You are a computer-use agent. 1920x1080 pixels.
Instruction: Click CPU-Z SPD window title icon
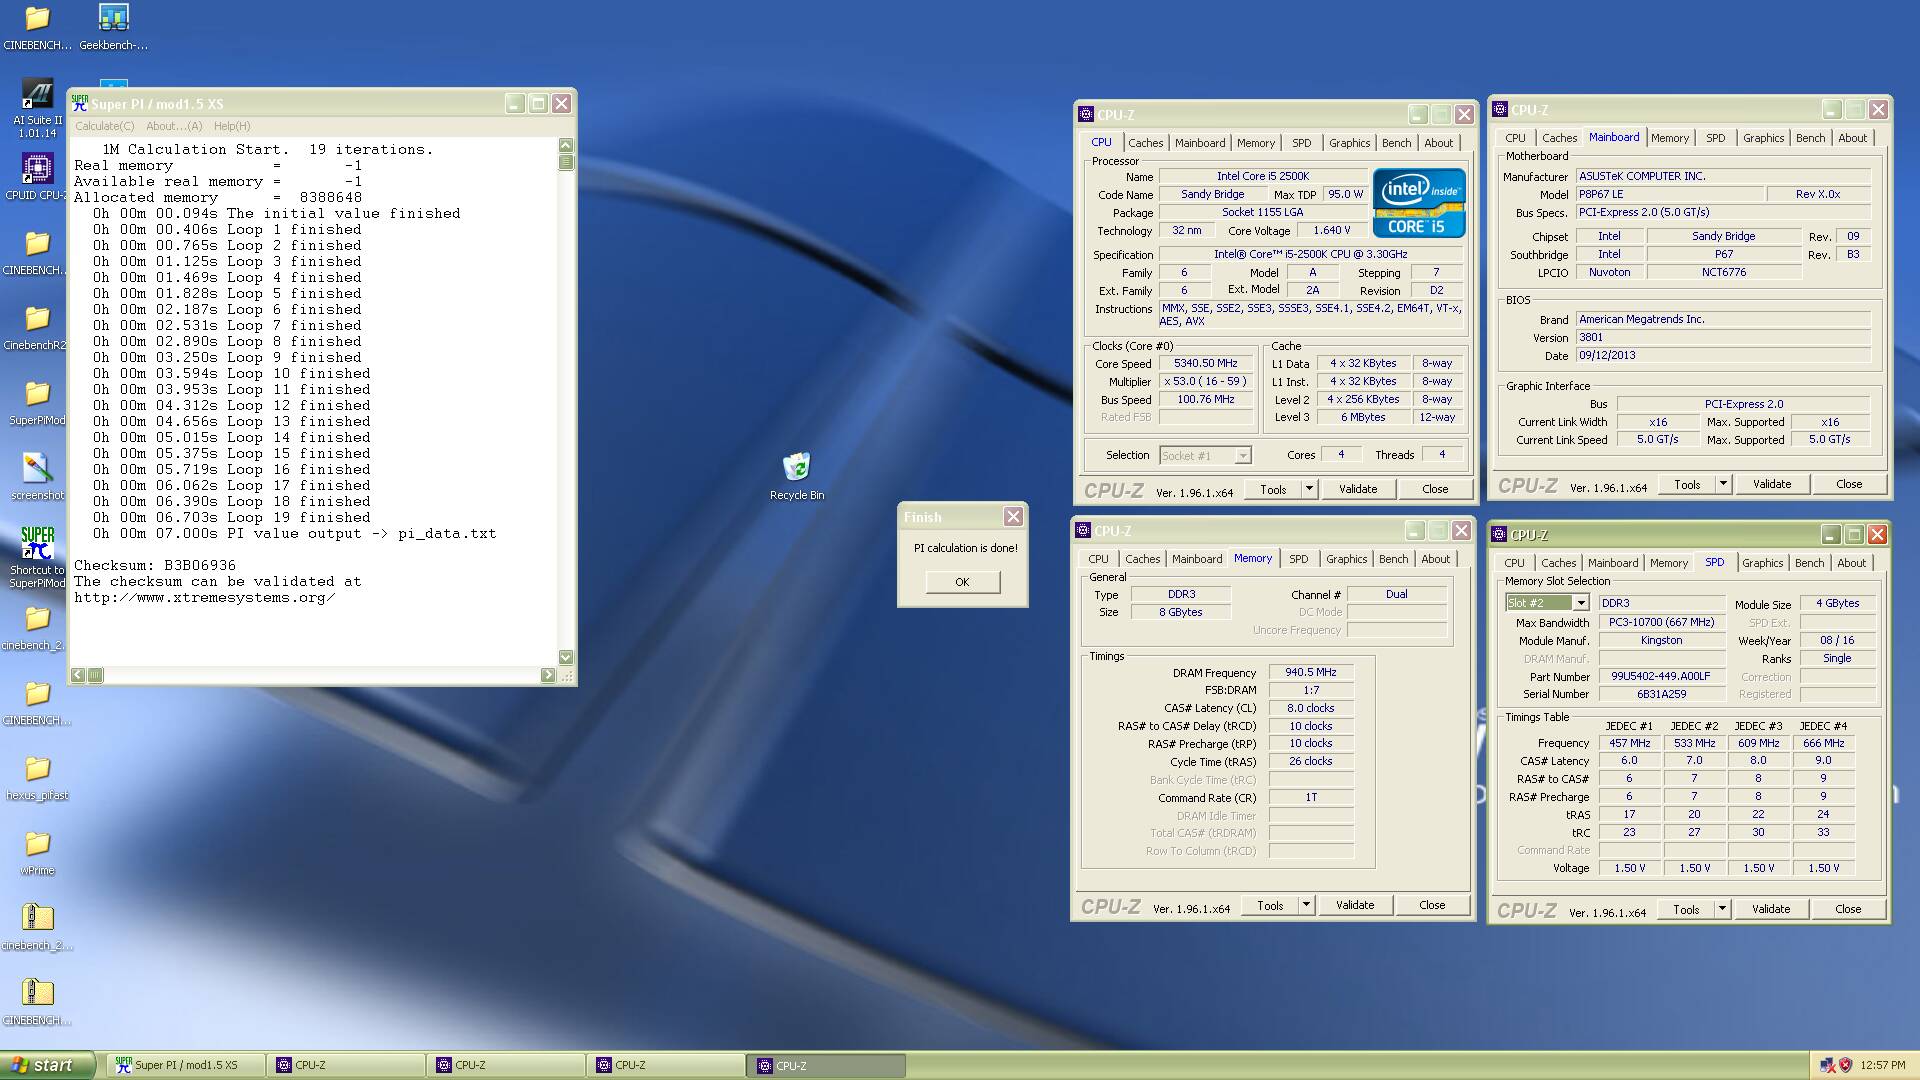[x=1500, y=535]
